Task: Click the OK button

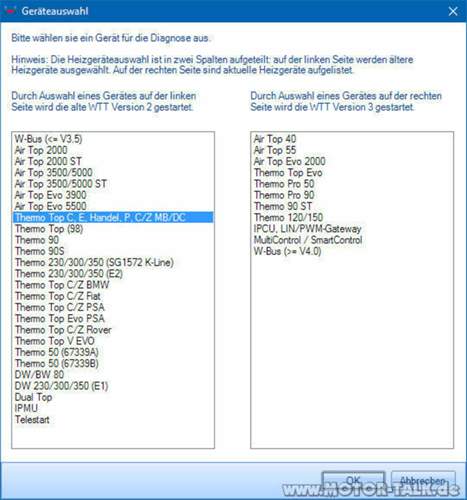Action: point(353,481)
